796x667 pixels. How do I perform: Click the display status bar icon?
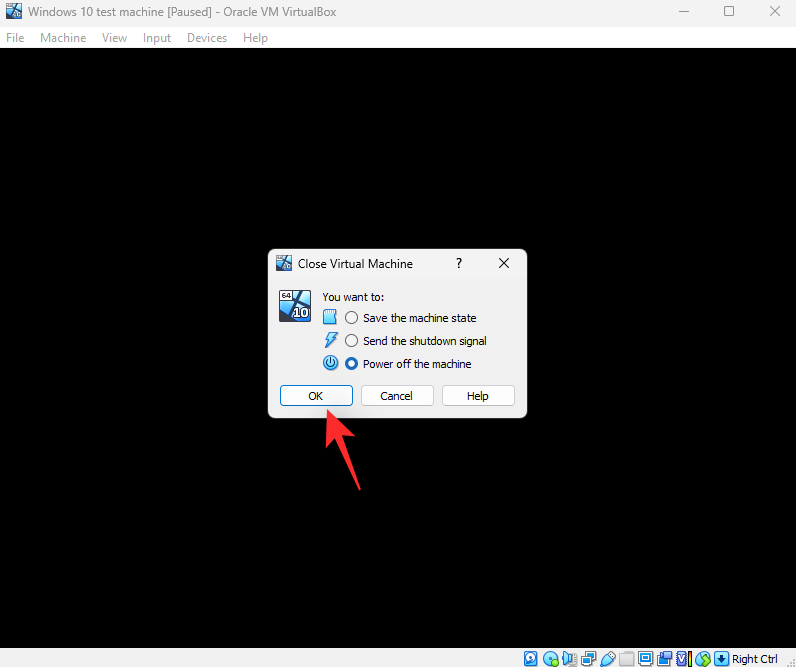tap(645, 658)
